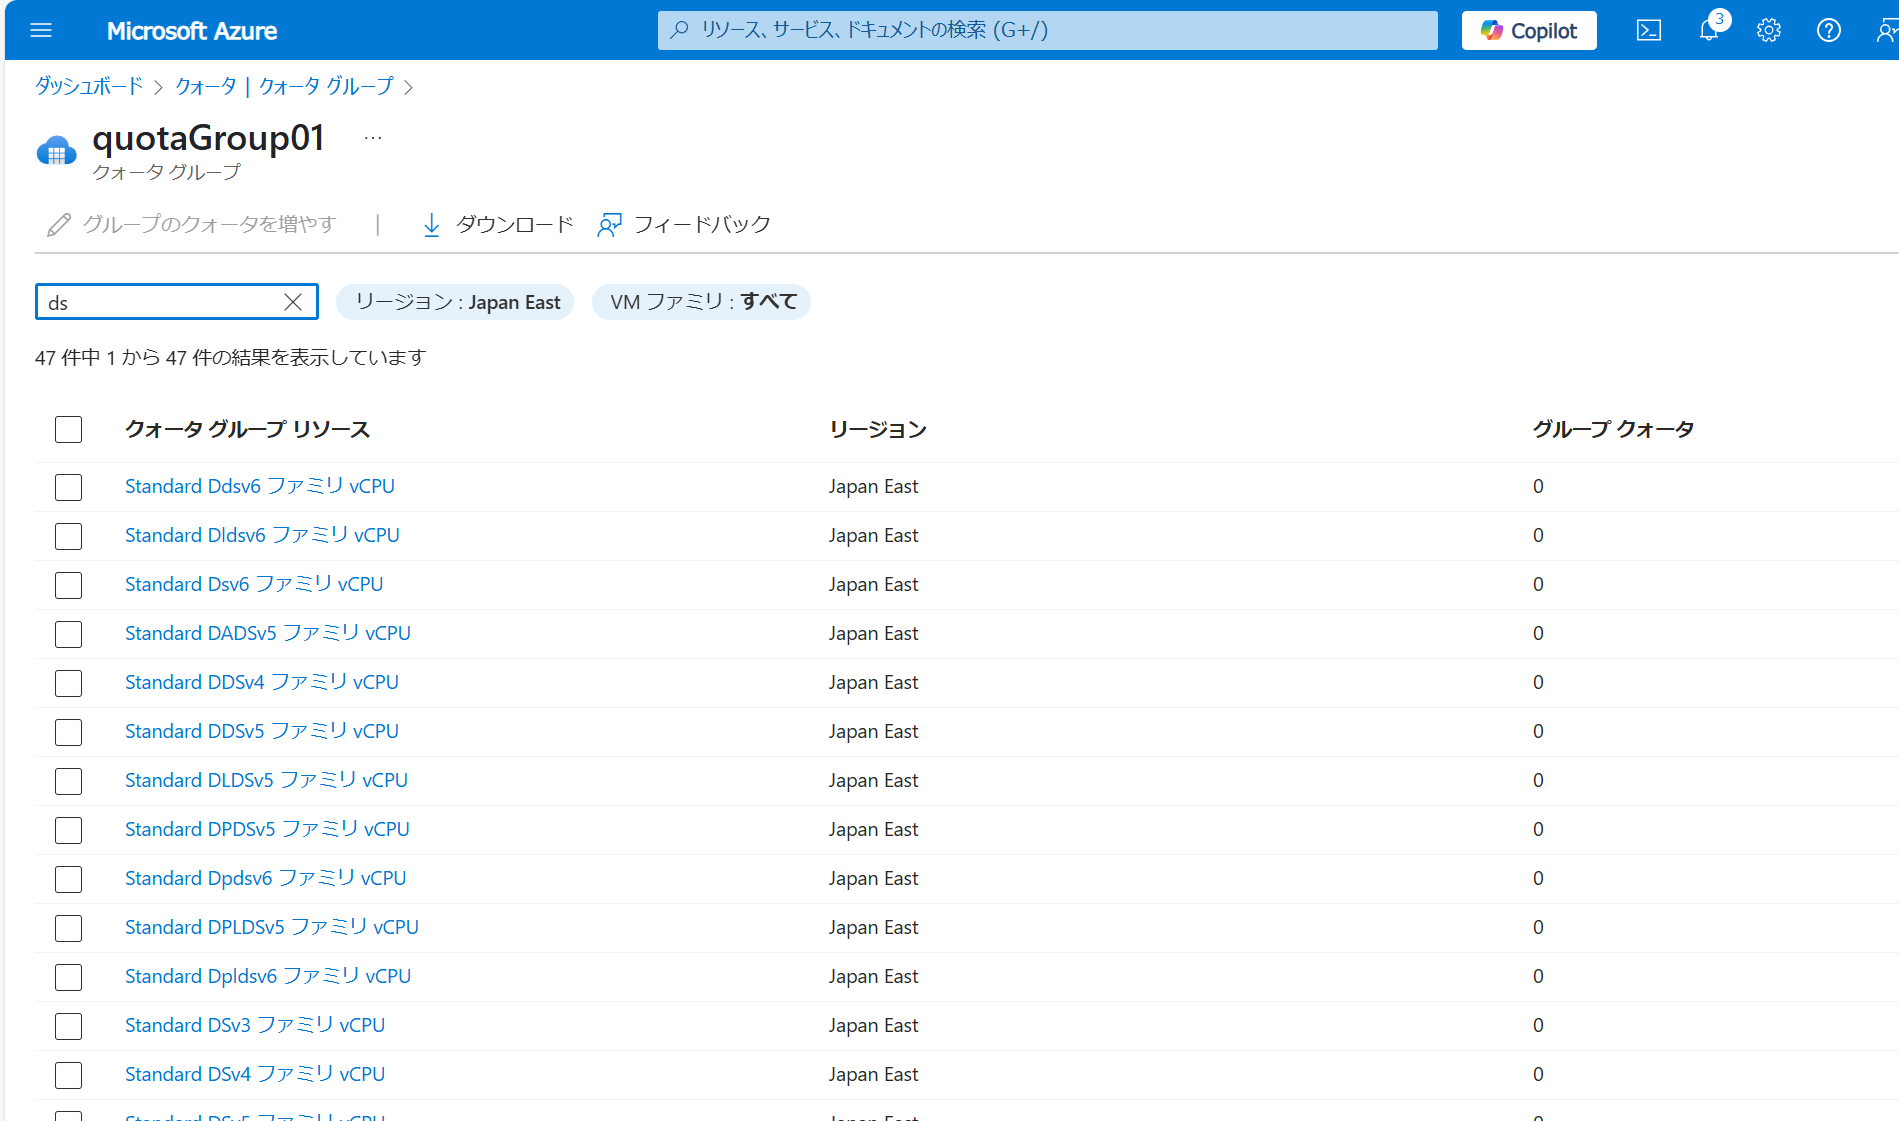This screenshot has width=1899, height=1121.
Task: Focus the global Azure search box
Action: (x=1047, y=30)
